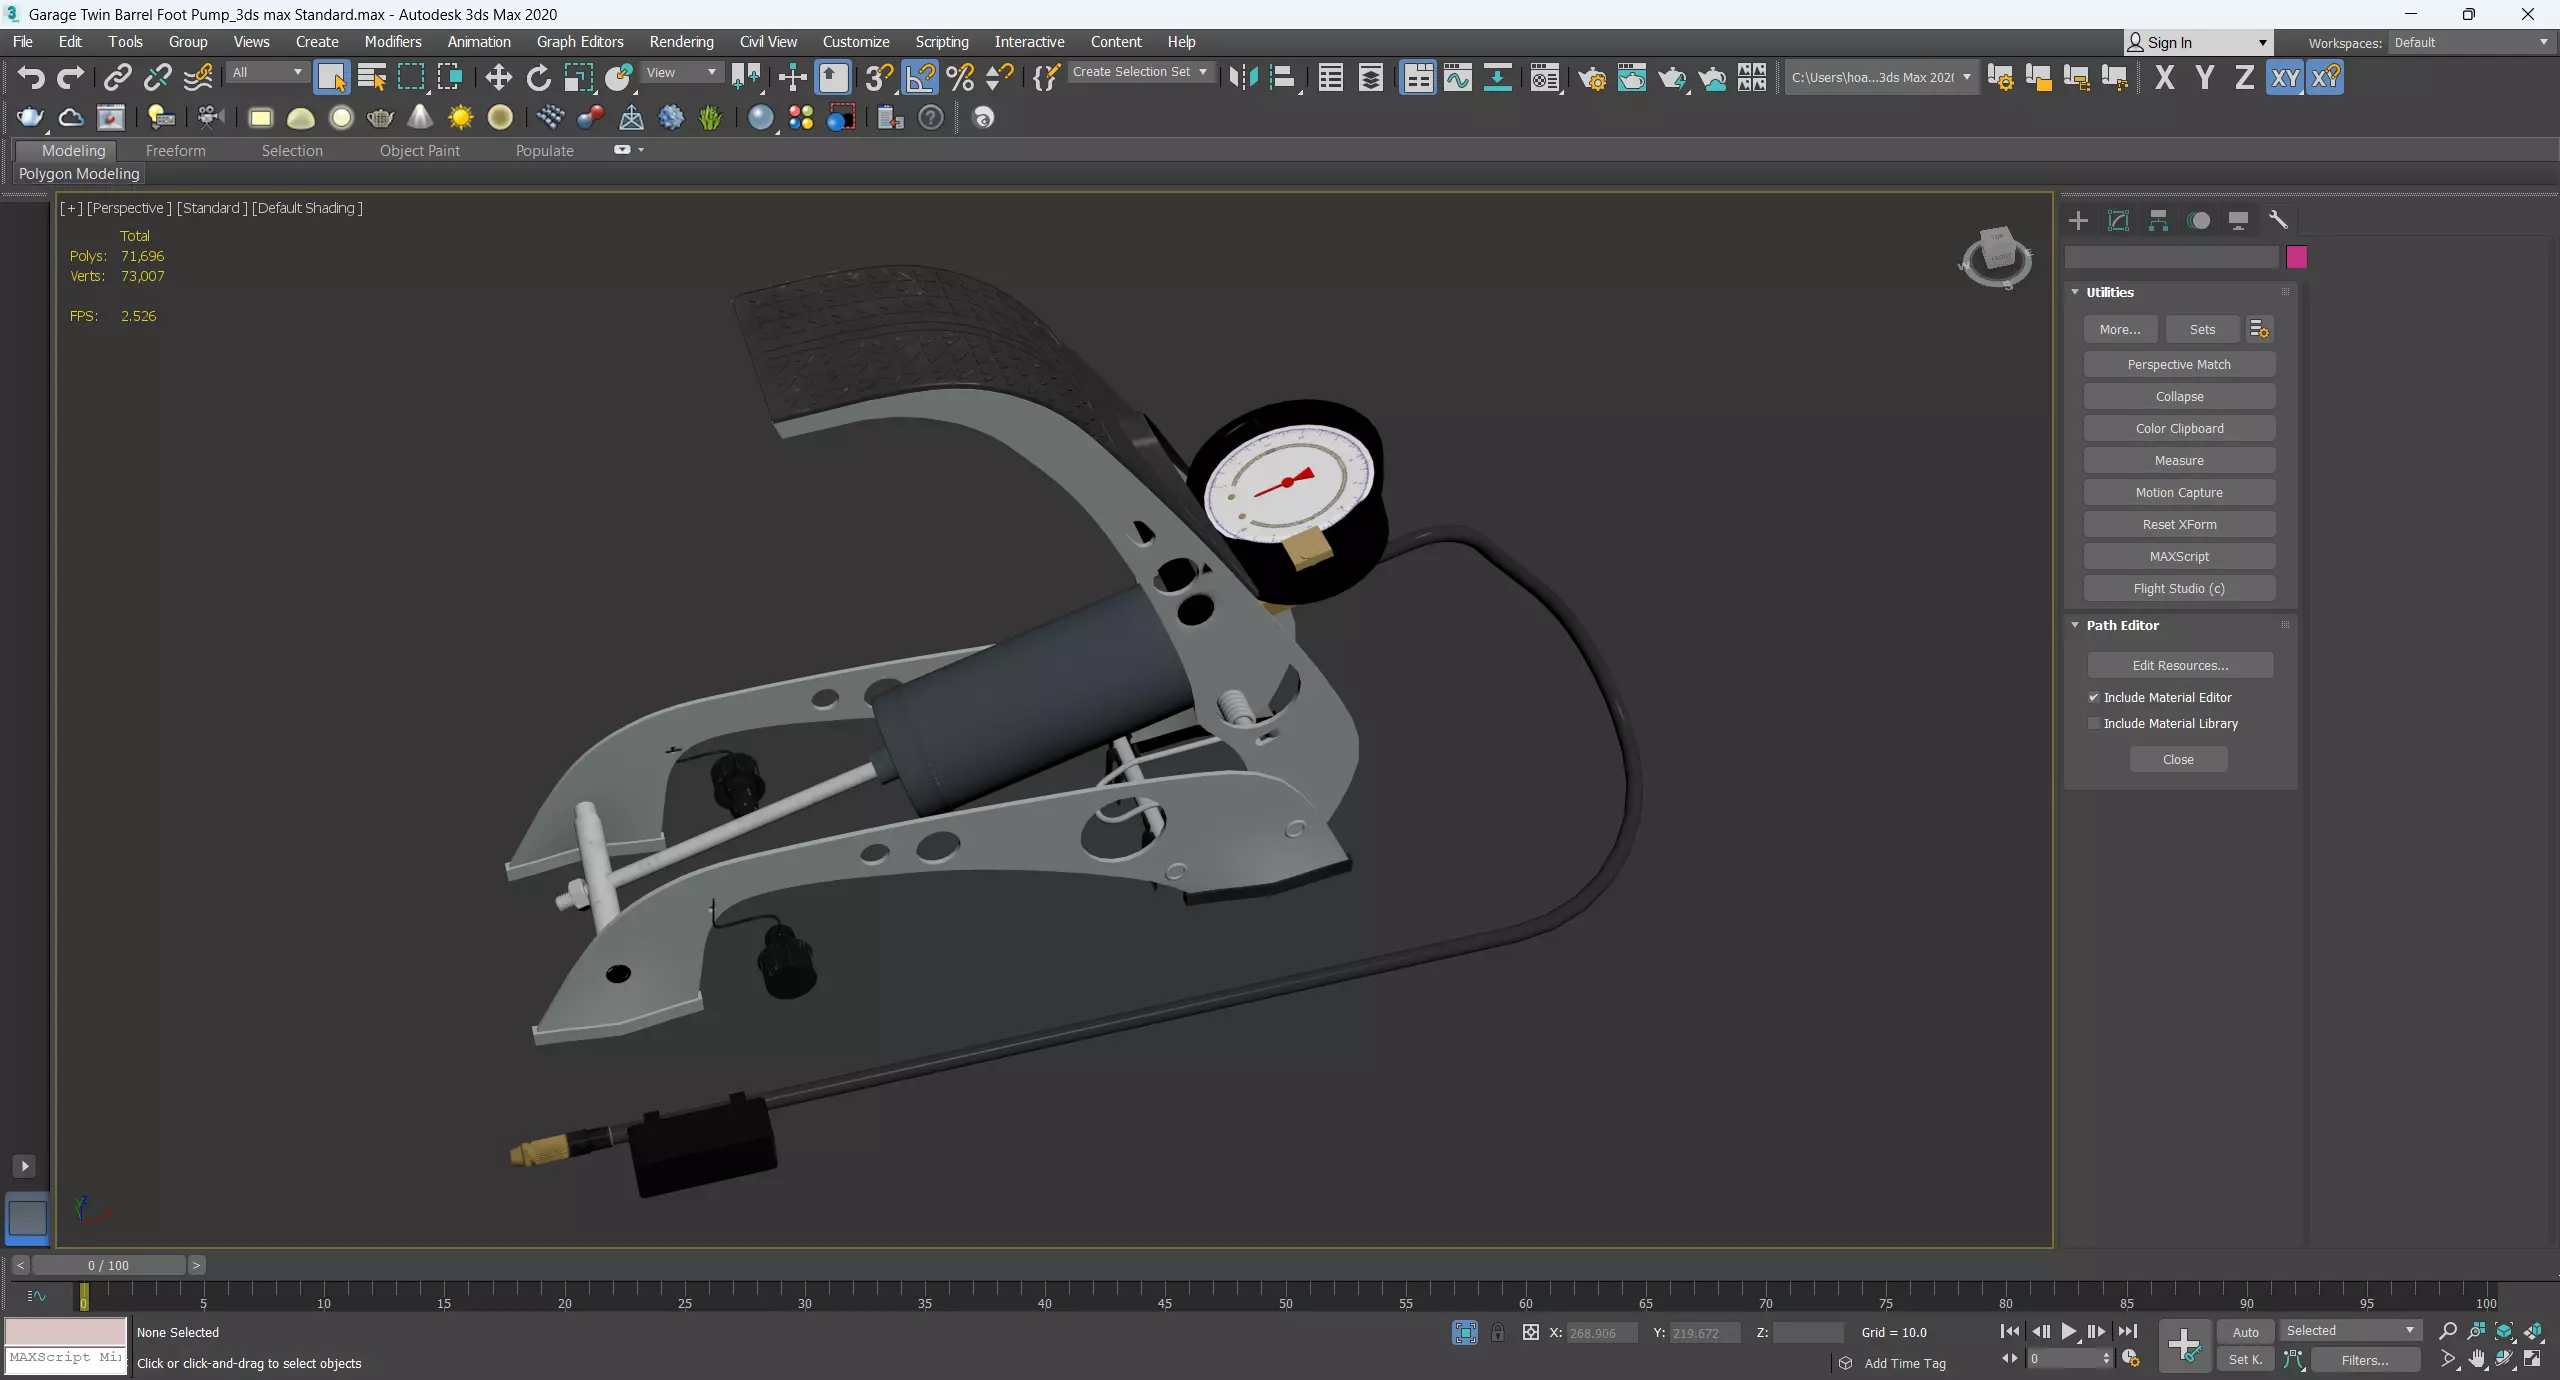Viewport: 2560px width, 1380px height.
Task: Toggle Auto Key mode button
Action: pyautogui.click(x=2245, y=1331)
